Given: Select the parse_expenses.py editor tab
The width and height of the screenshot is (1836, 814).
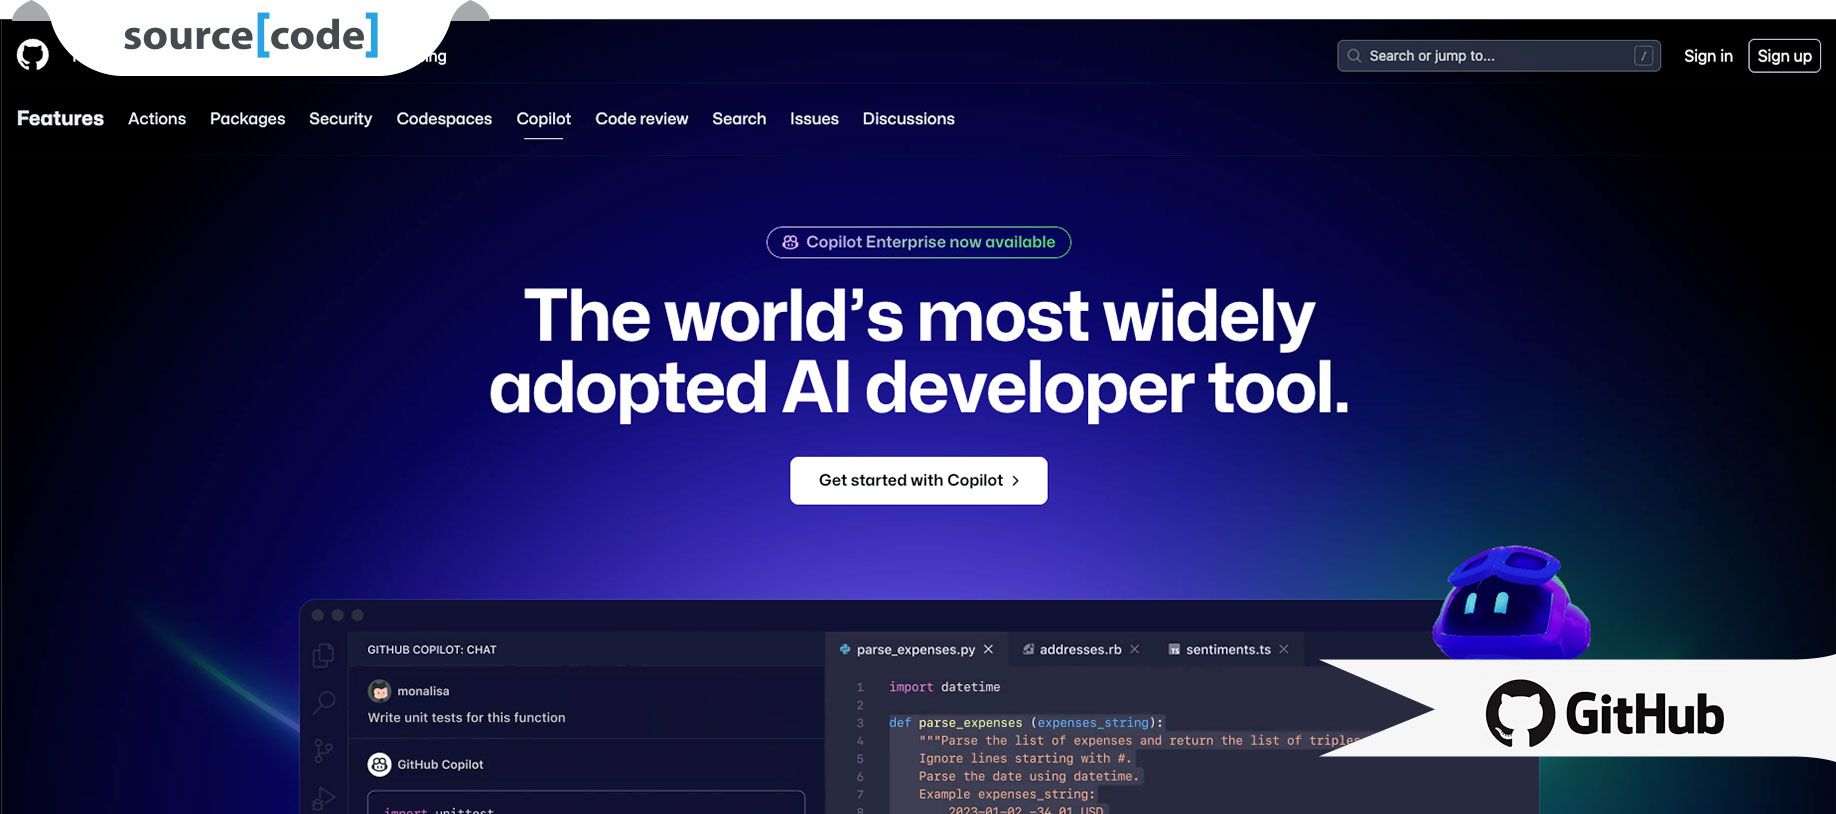Looking at the screenshot, I should point(916,649).
